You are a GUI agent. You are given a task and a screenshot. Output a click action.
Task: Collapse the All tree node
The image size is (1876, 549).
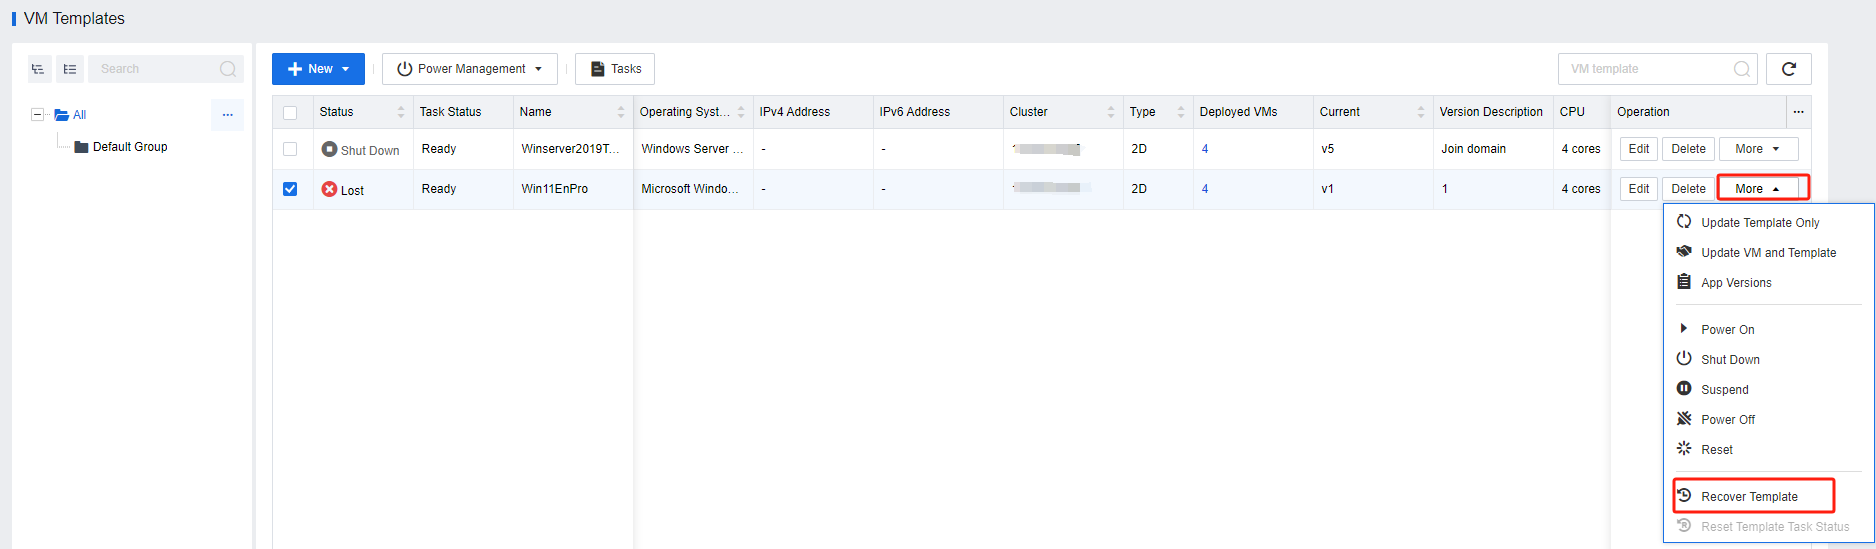click(x=37, y=115)
